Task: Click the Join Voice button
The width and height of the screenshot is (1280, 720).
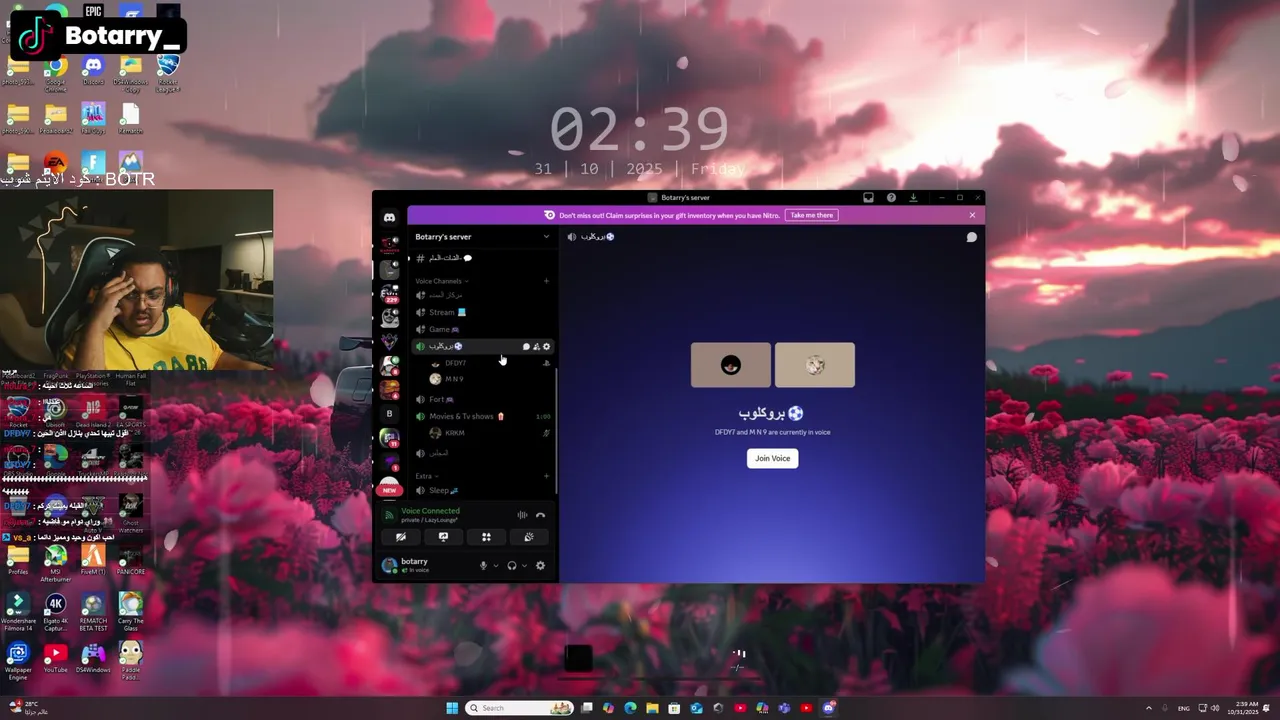Action: [772, 458]
